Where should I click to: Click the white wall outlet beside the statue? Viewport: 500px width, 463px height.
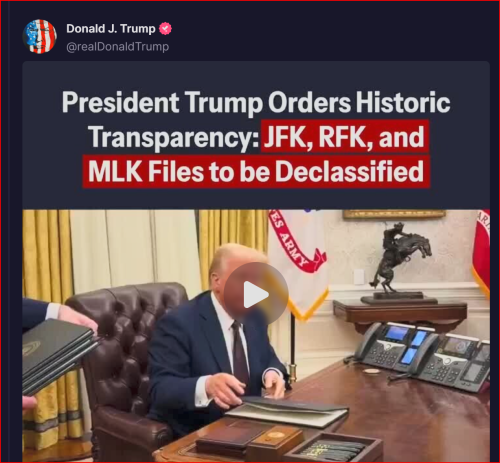359,277
